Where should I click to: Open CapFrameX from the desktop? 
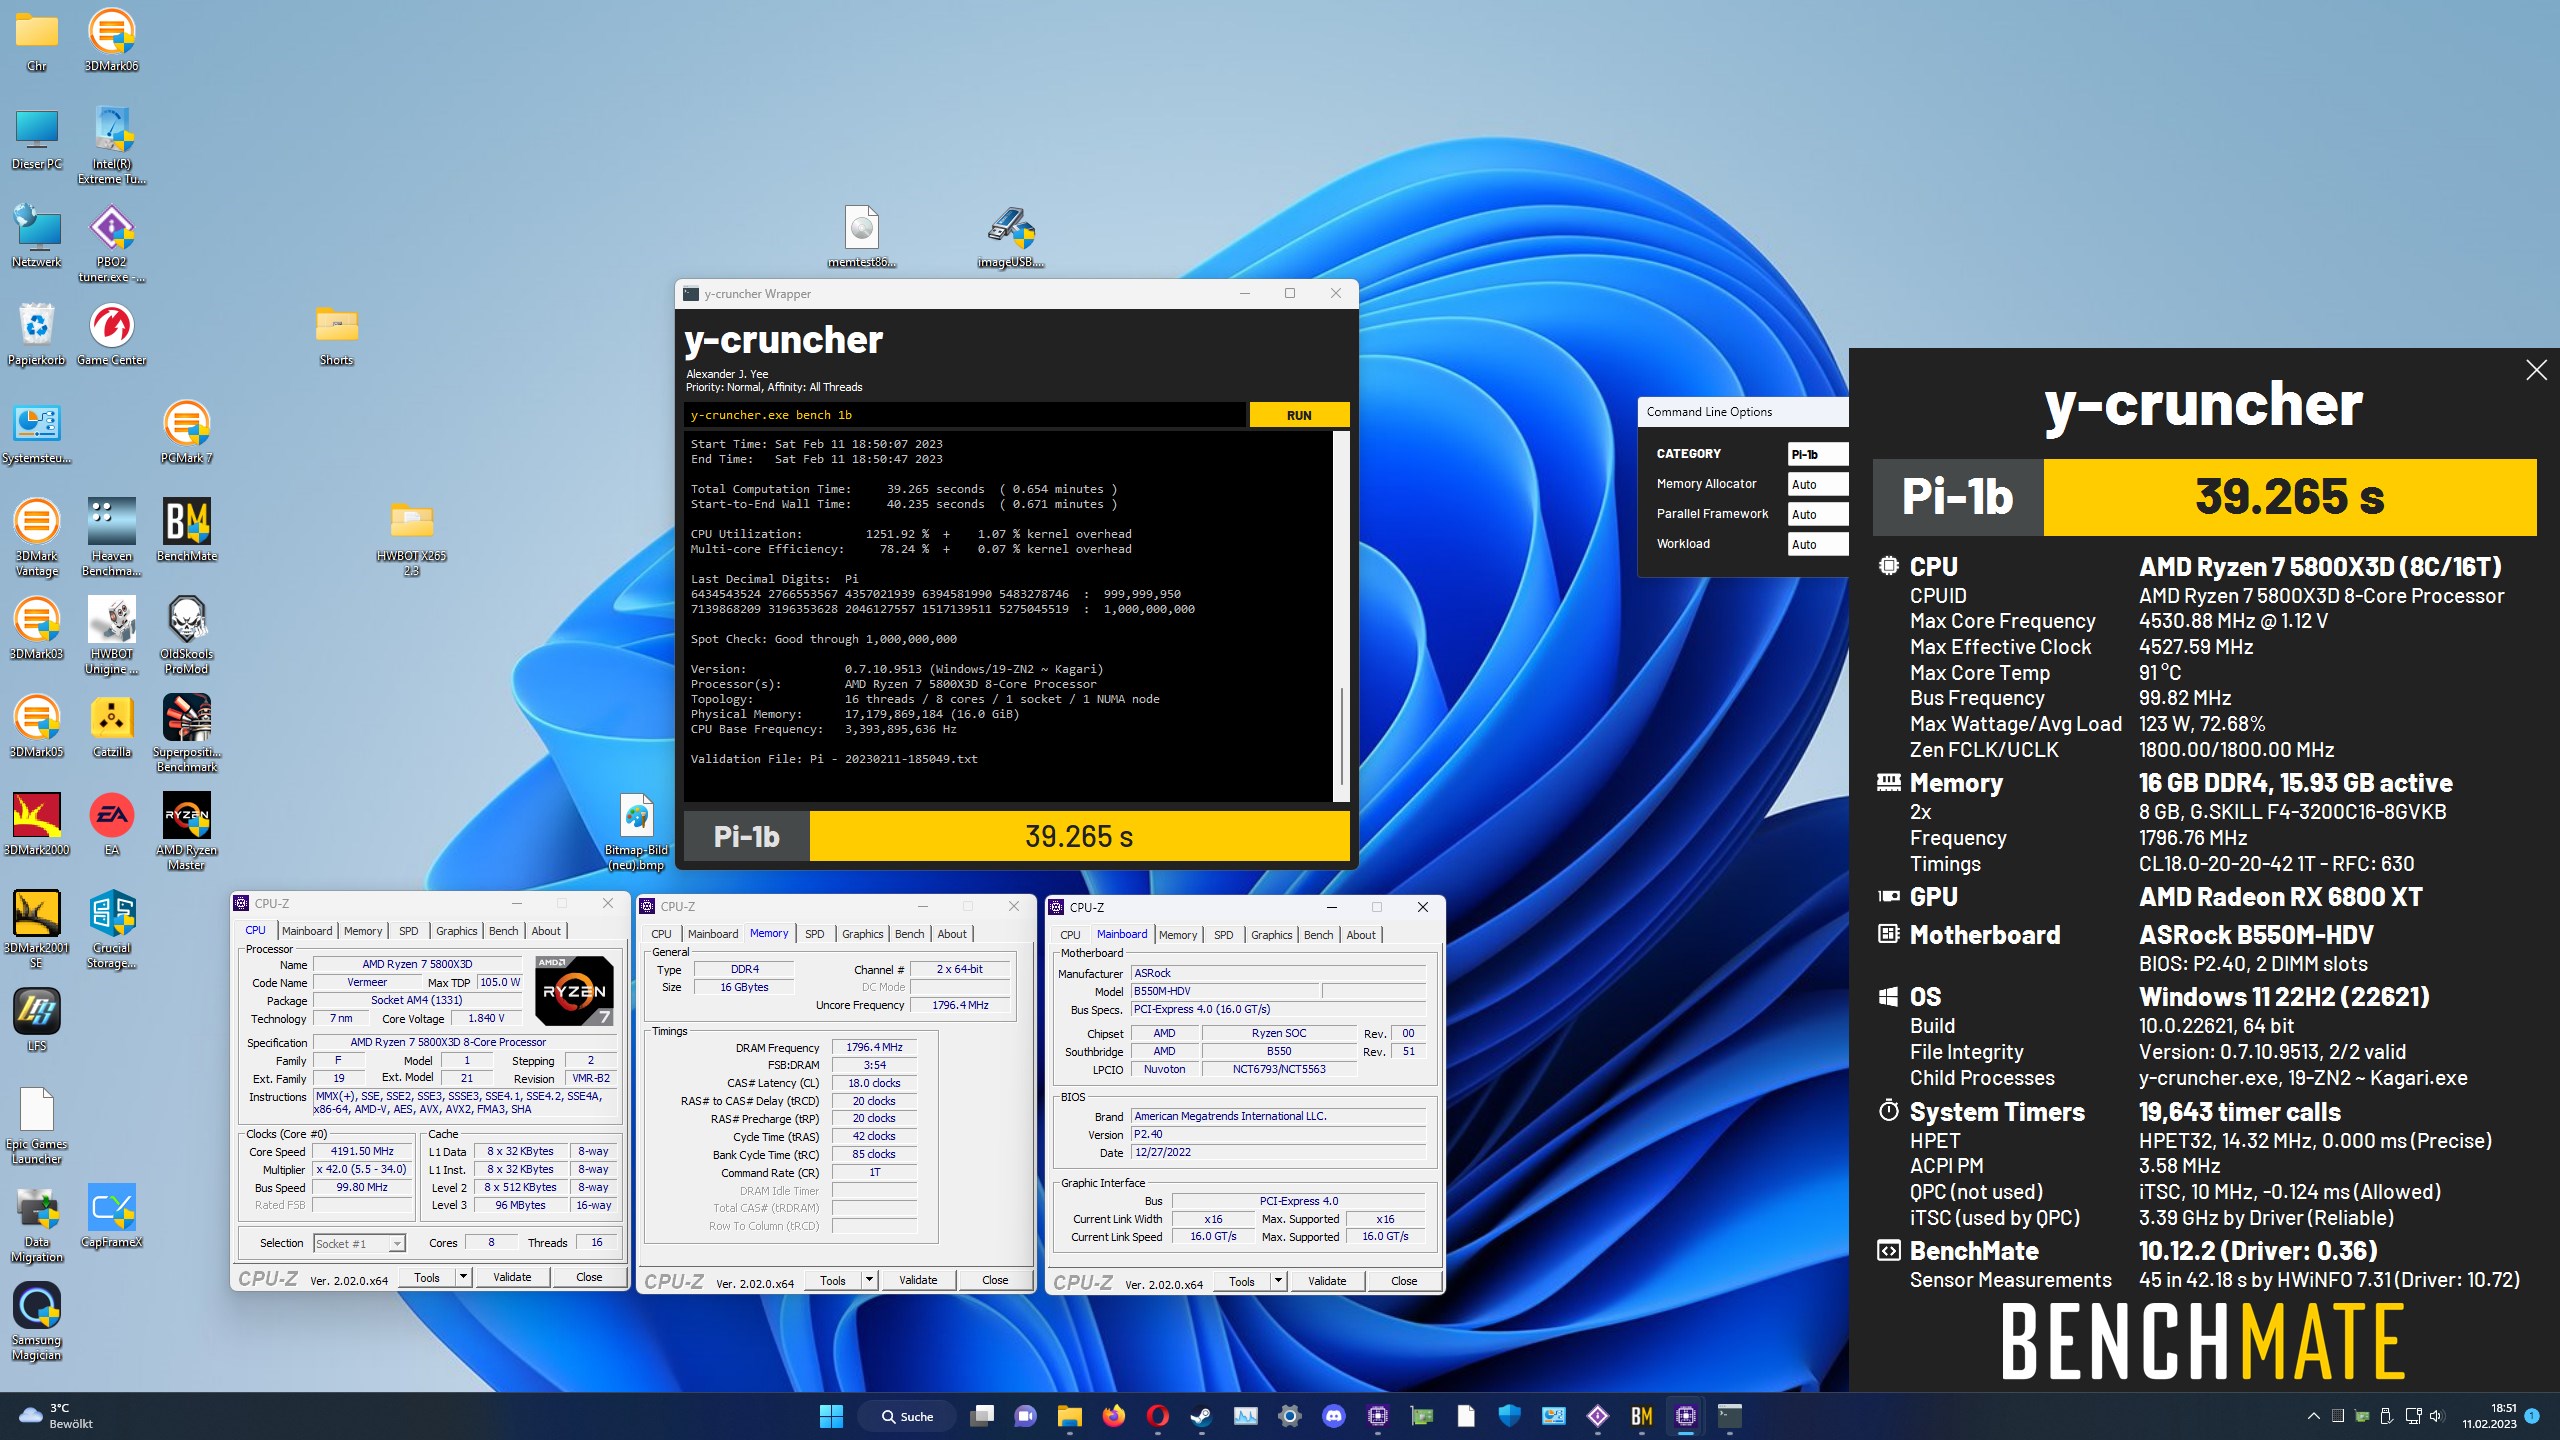pyautogui.click(x=111, y=1216)
